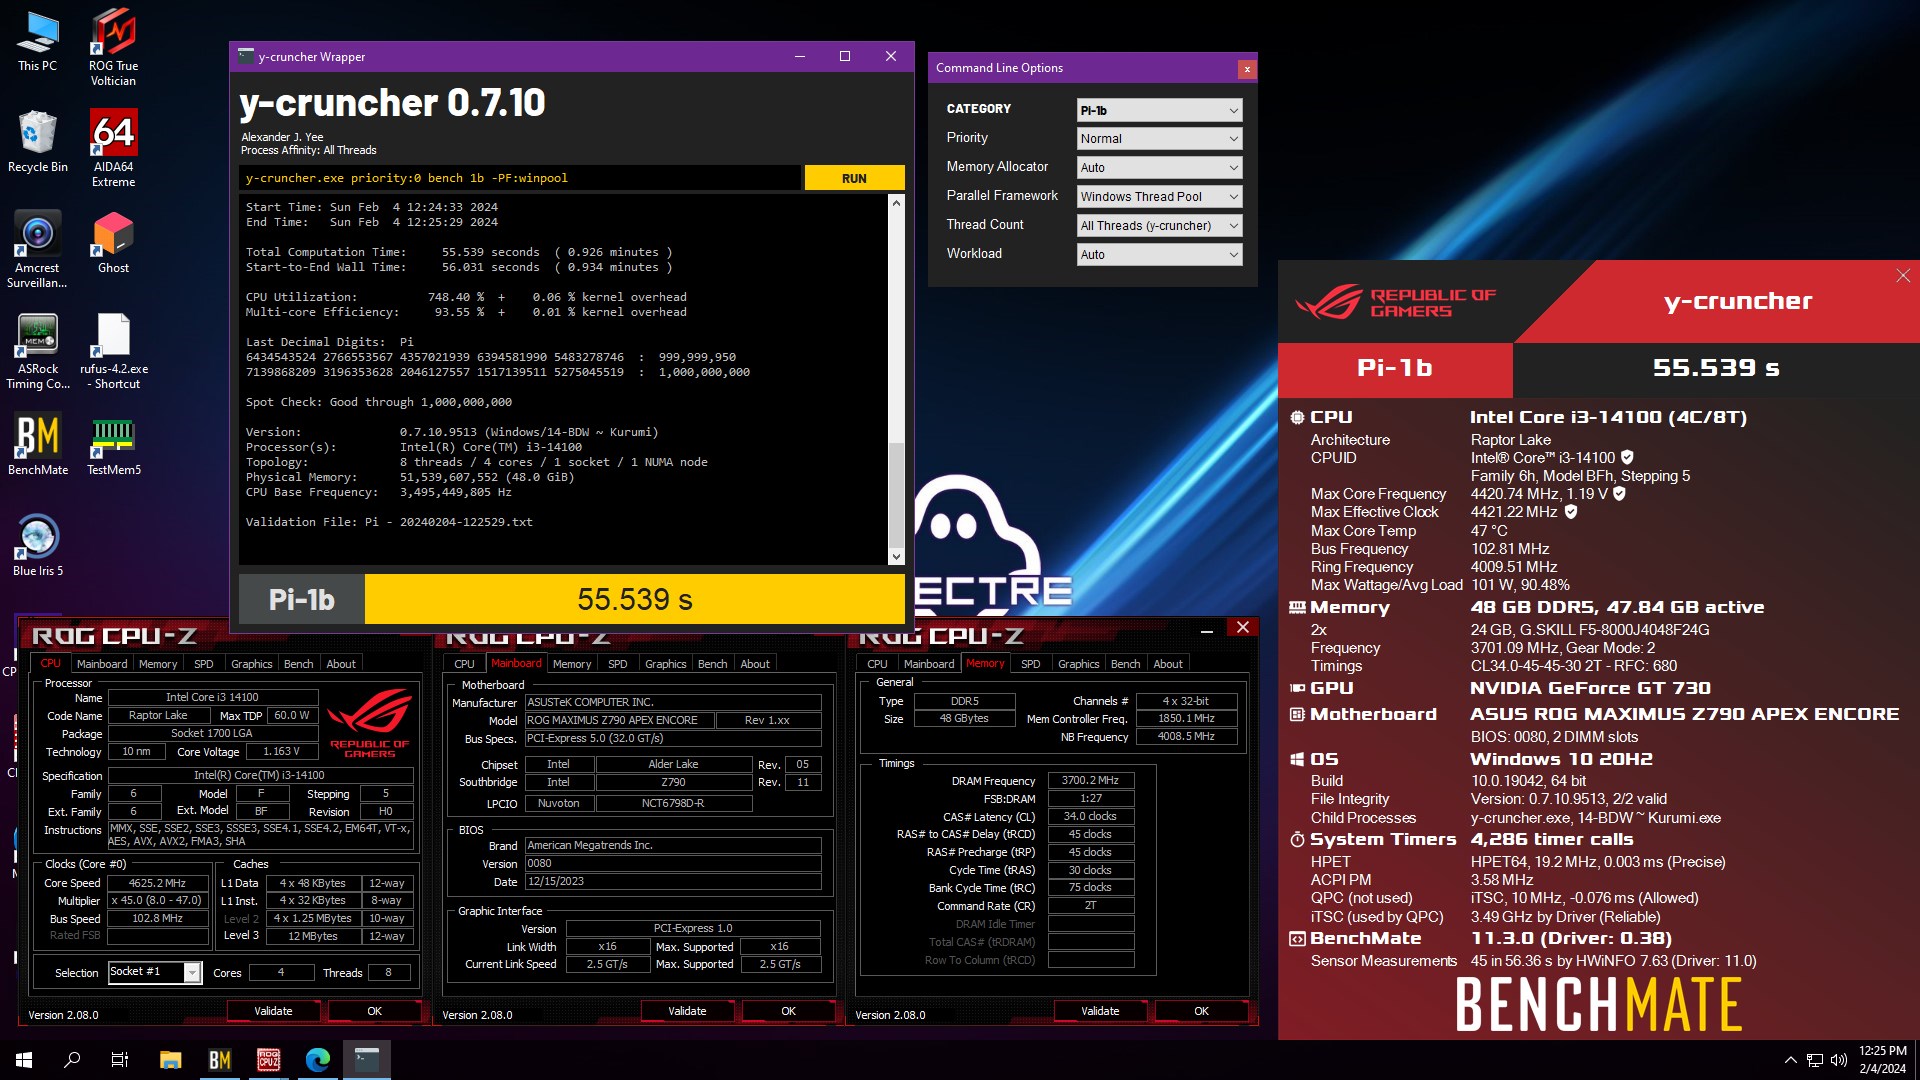Click the Intel Core i3 14100 Name field
Image resolution: width=1920 pixels, height=1080 pixels.
(212, 698)
